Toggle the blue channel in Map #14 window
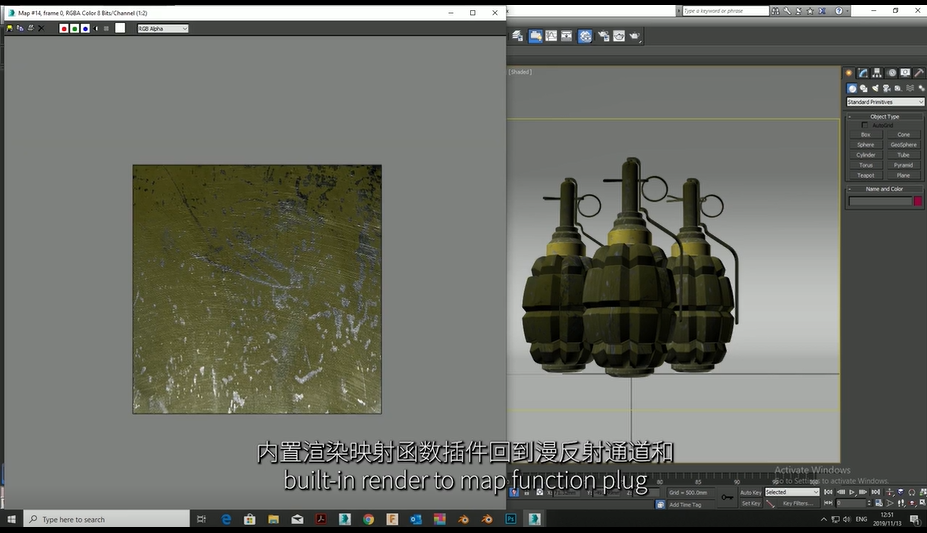This screenshot has width=927, height=533. click(x=85, y=28)
